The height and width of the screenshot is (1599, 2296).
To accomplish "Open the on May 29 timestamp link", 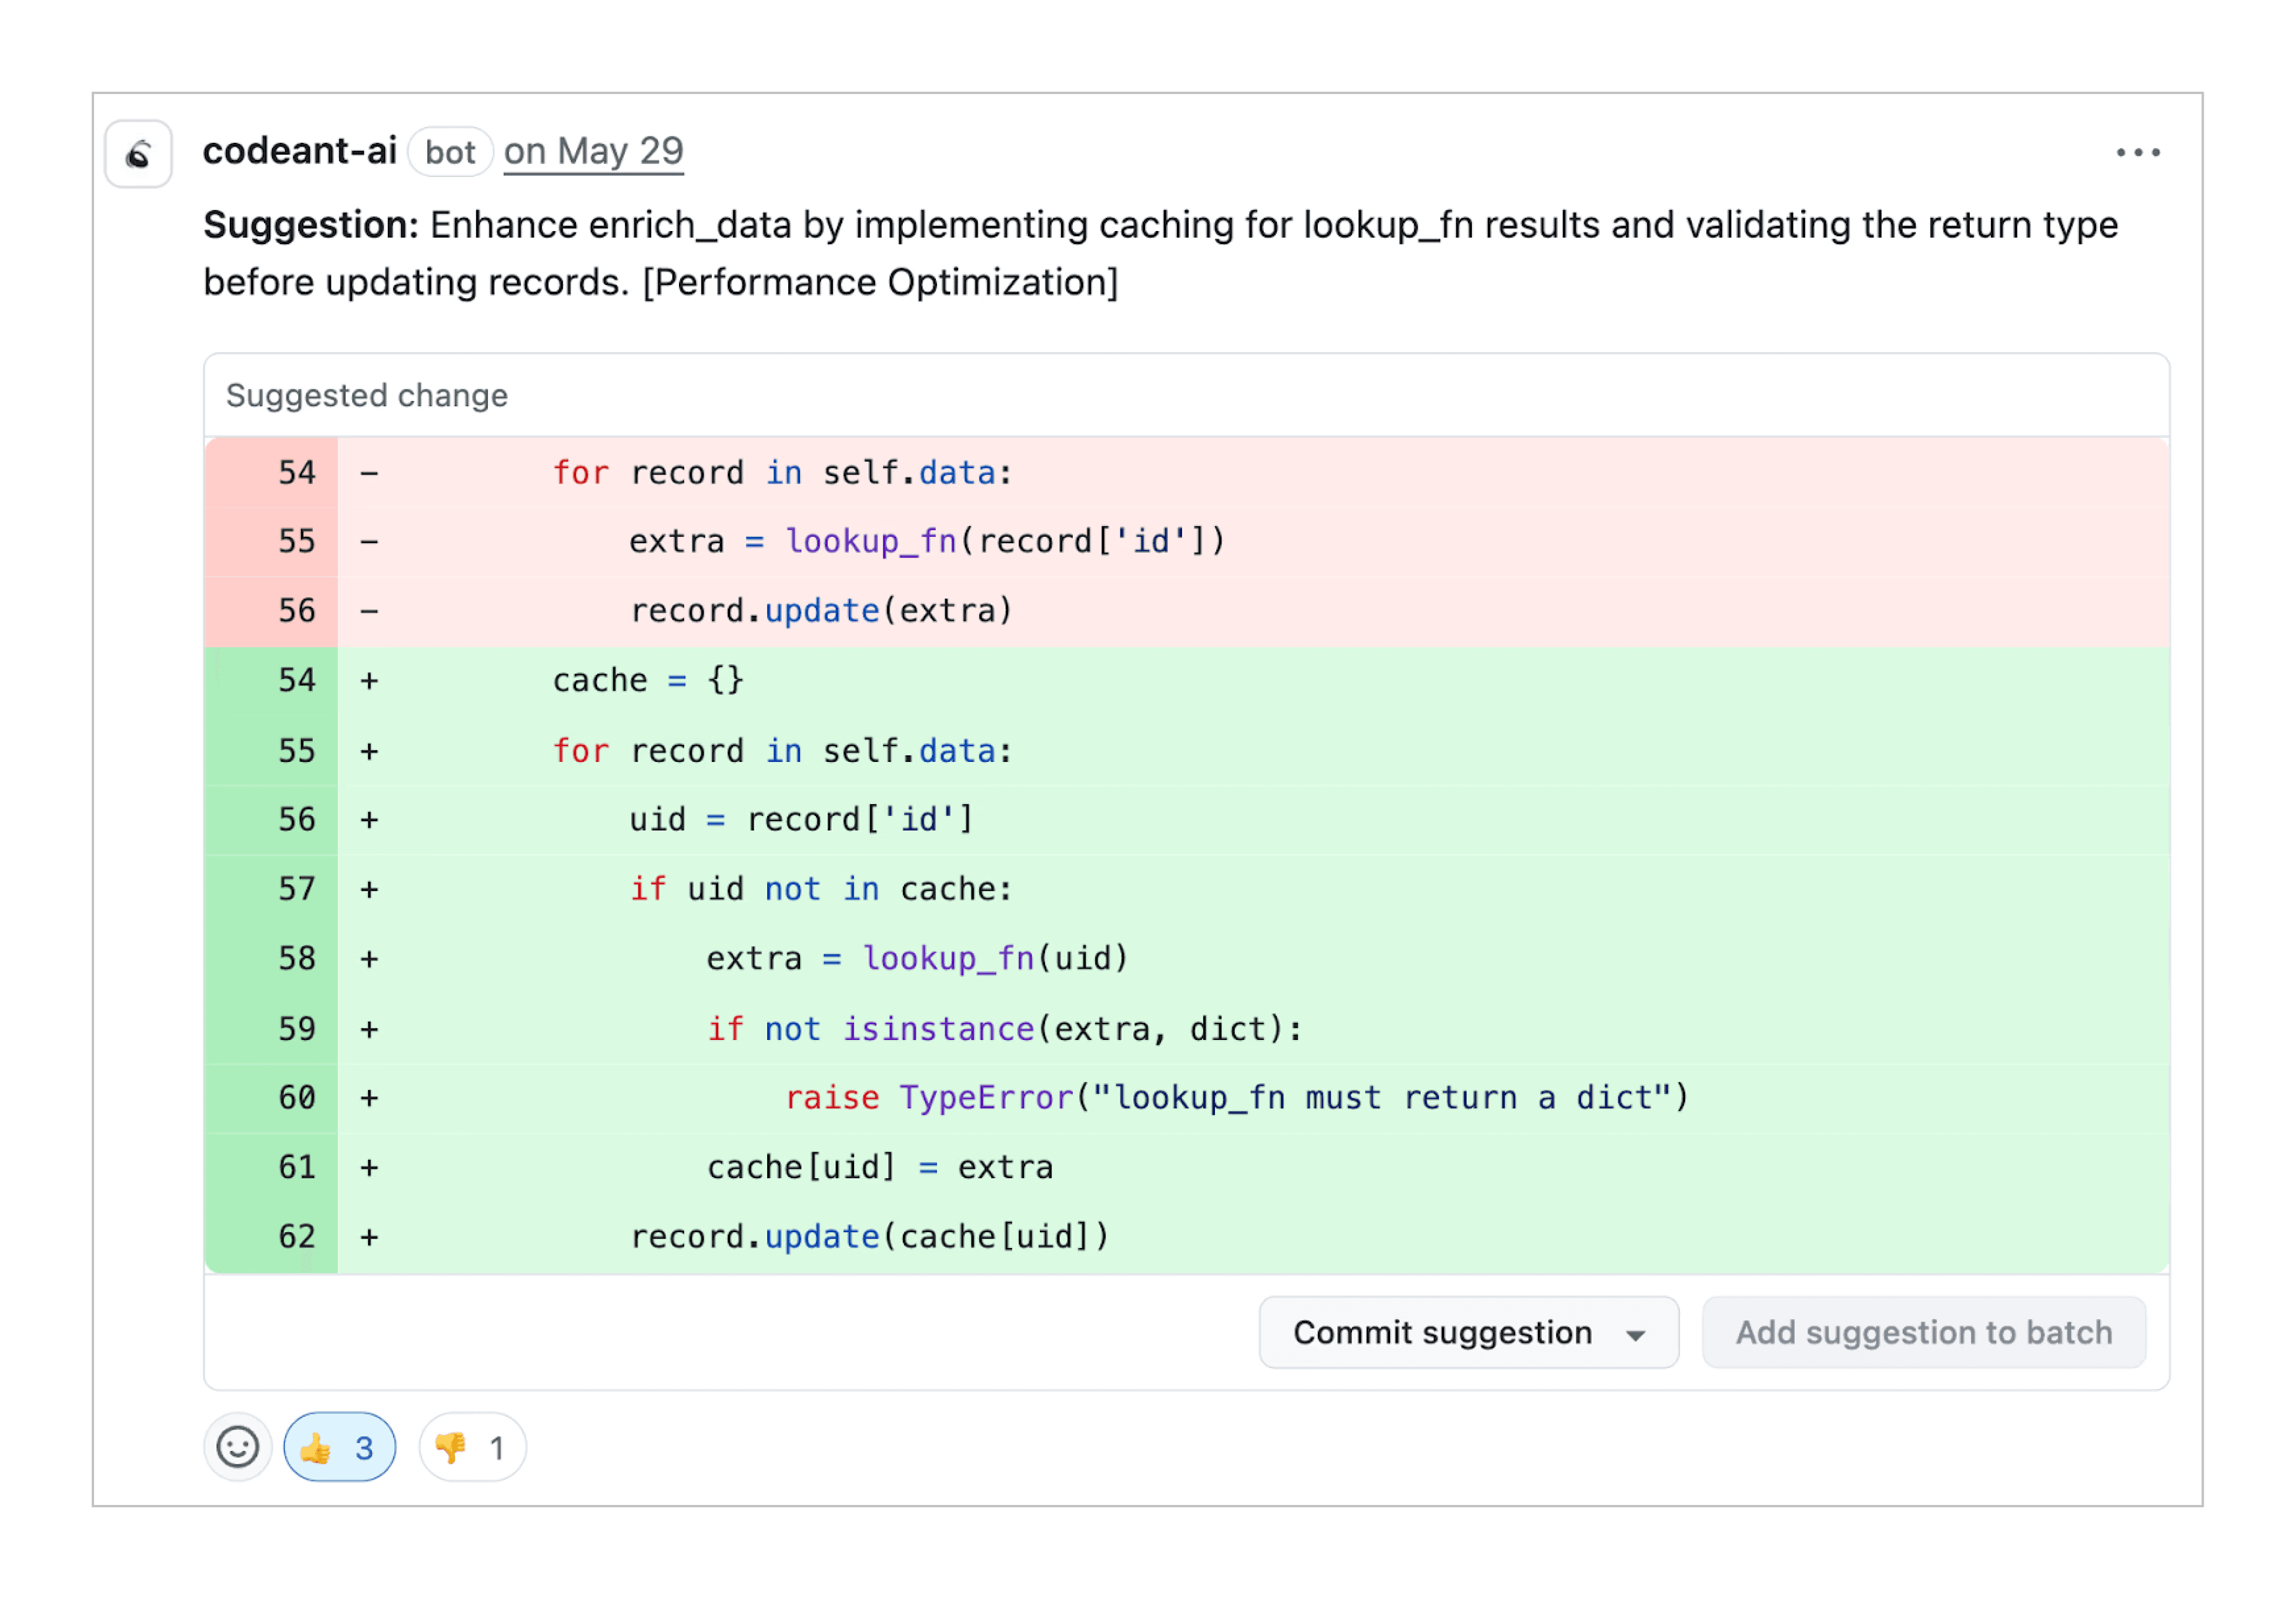I will 592,151.
